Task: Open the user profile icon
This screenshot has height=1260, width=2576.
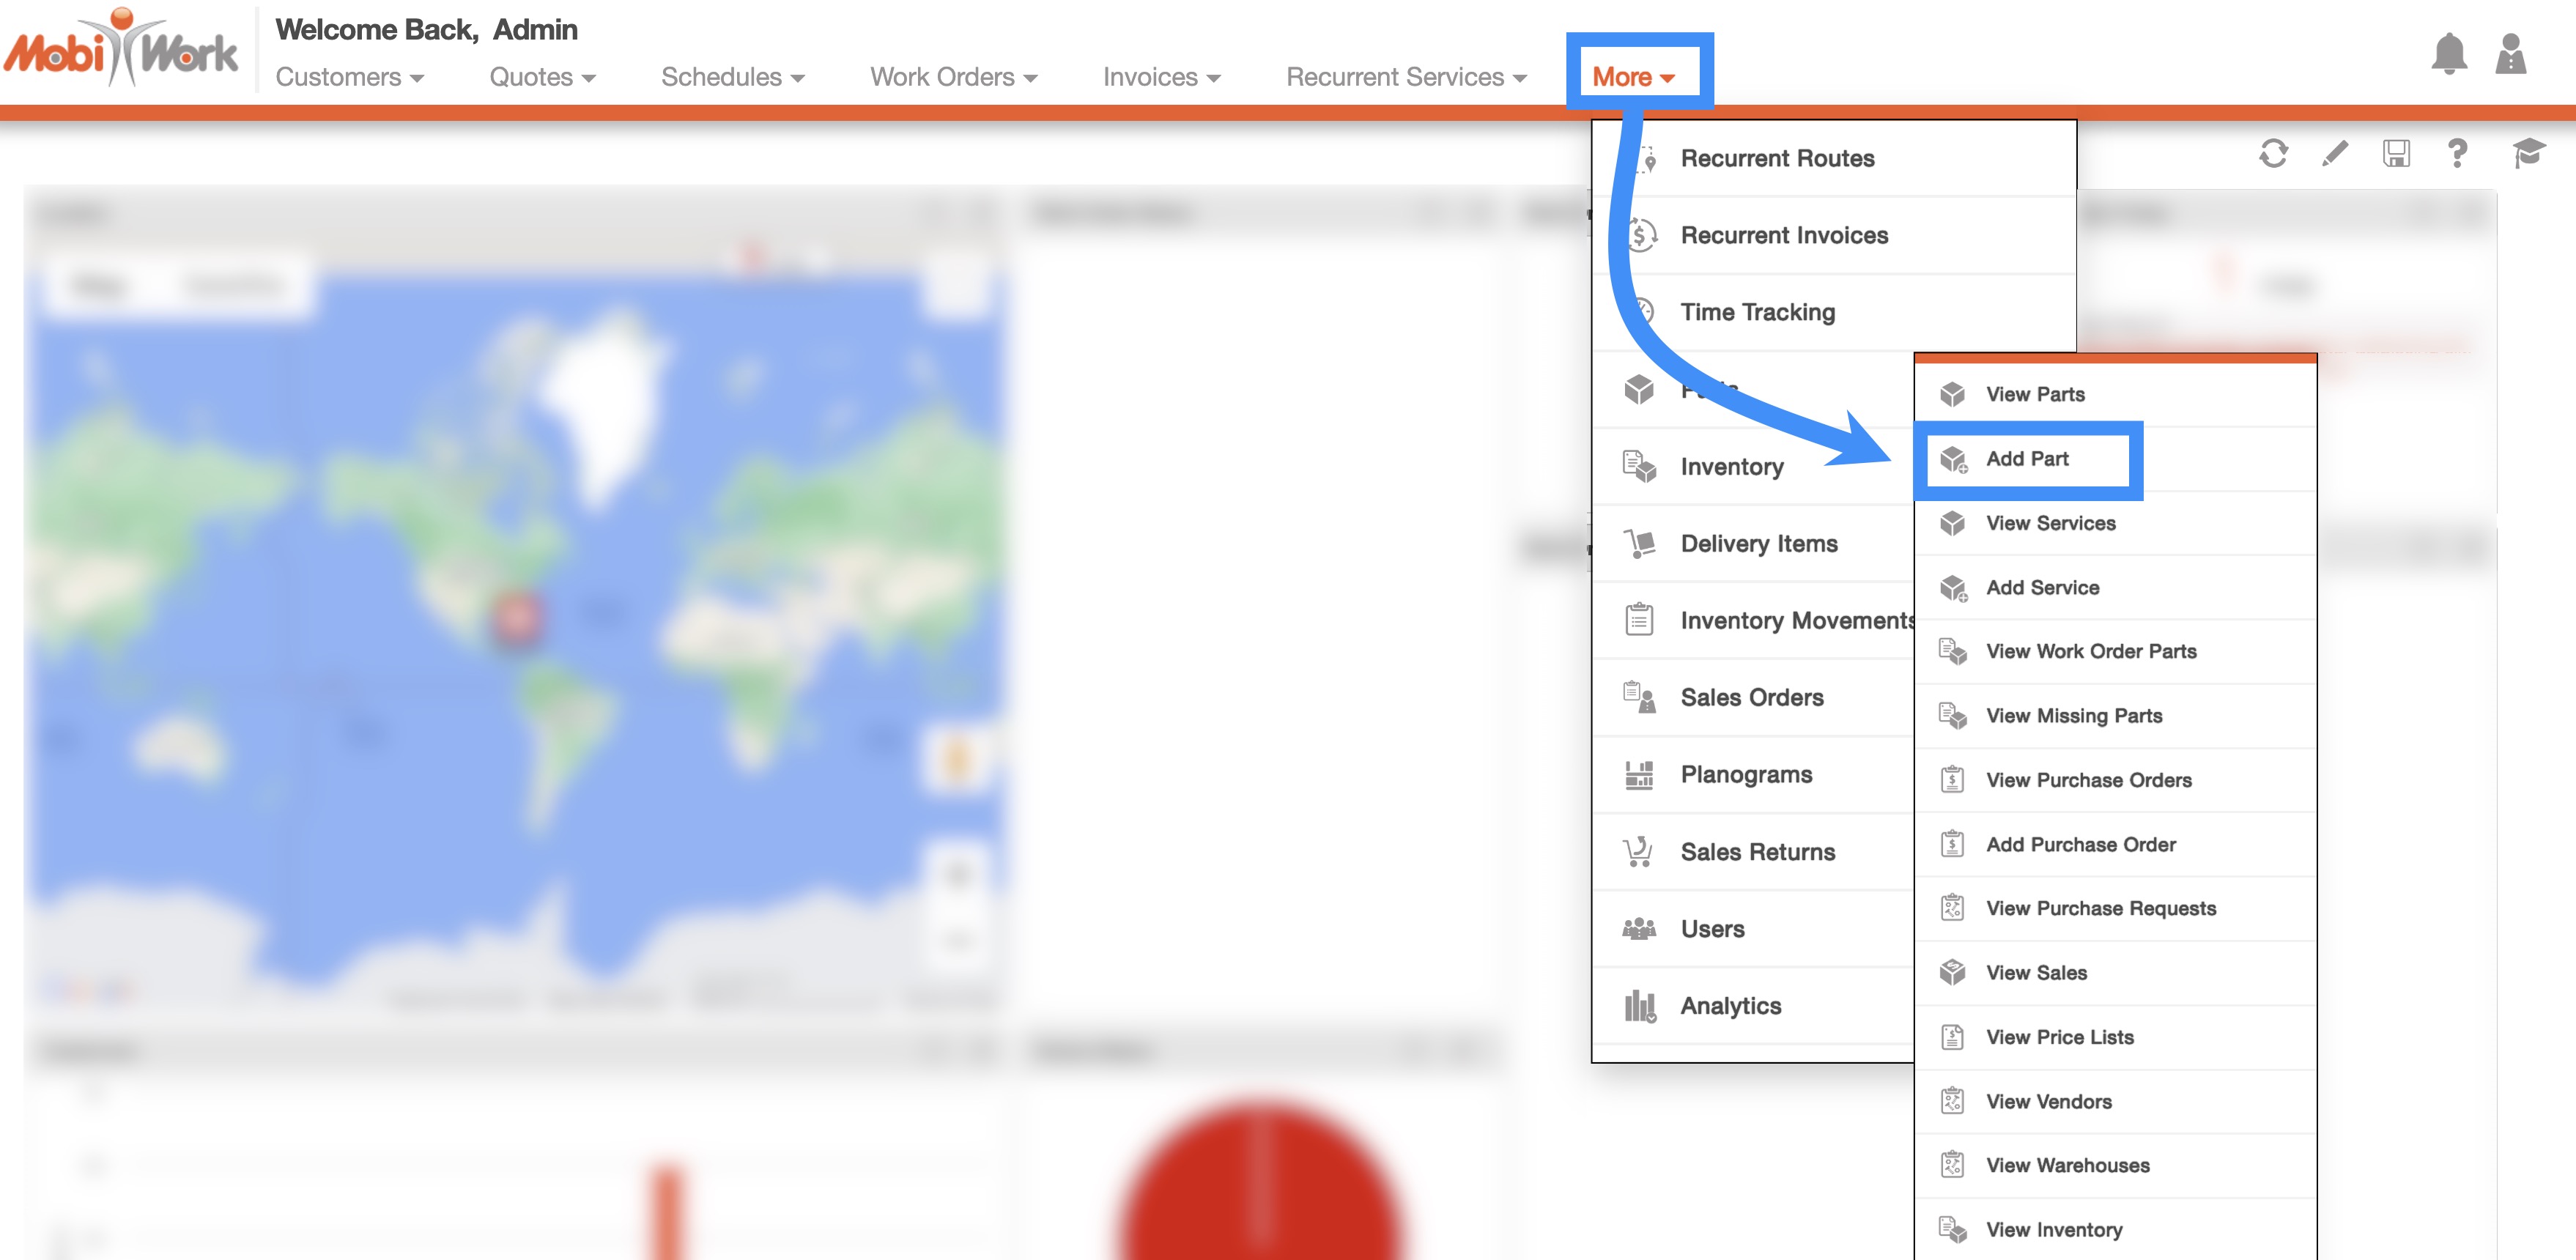Action: click(2510, 54)
